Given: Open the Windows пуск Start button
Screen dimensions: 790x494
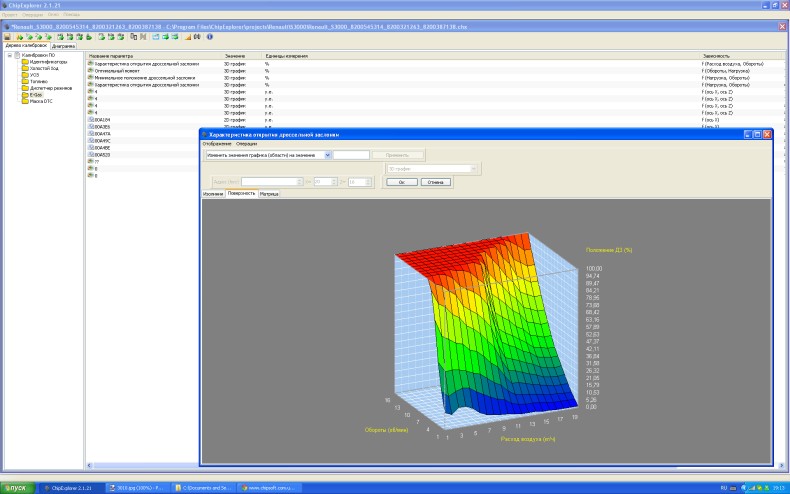Looking at the screenshot, I should (18, 487).
